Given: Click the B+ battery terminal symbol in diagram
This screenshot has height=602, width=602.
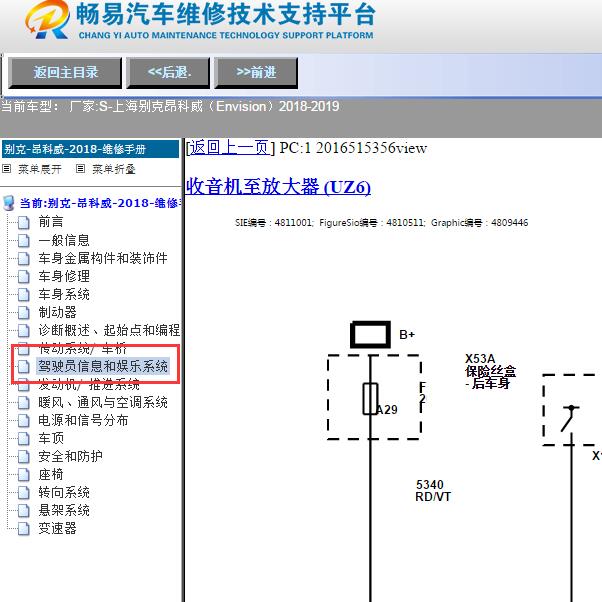Looking at the screenshot, I should pos(370,335).
